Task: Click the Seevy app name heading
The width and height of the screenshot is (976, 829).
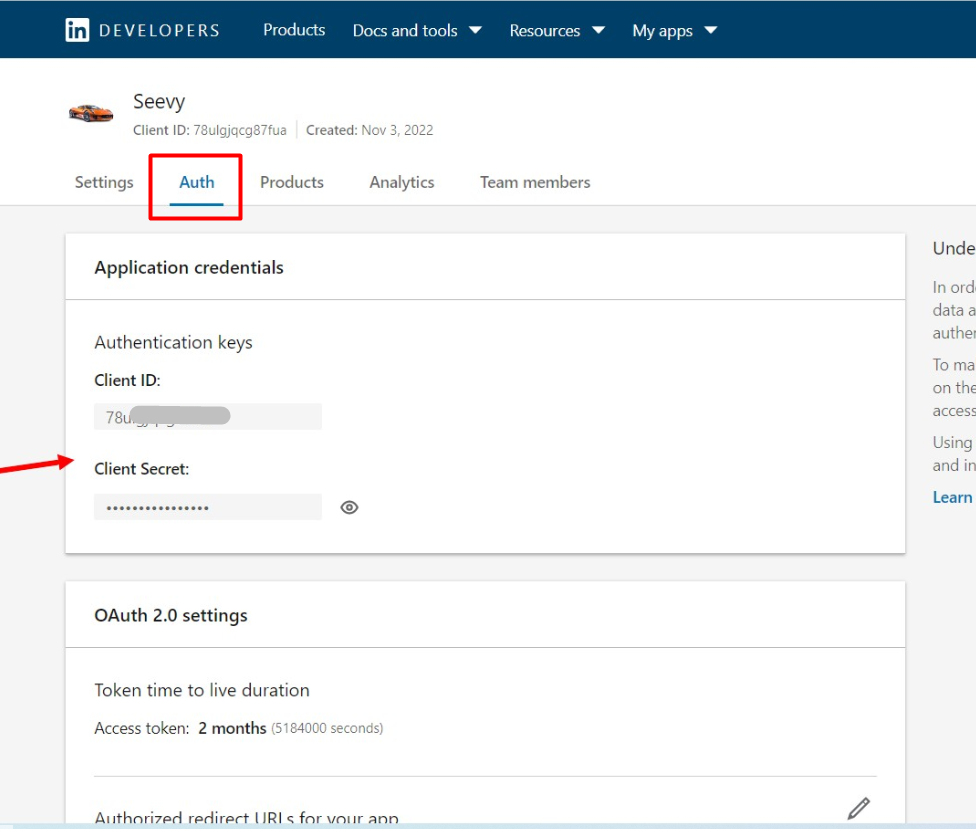Action: (159, 101)
